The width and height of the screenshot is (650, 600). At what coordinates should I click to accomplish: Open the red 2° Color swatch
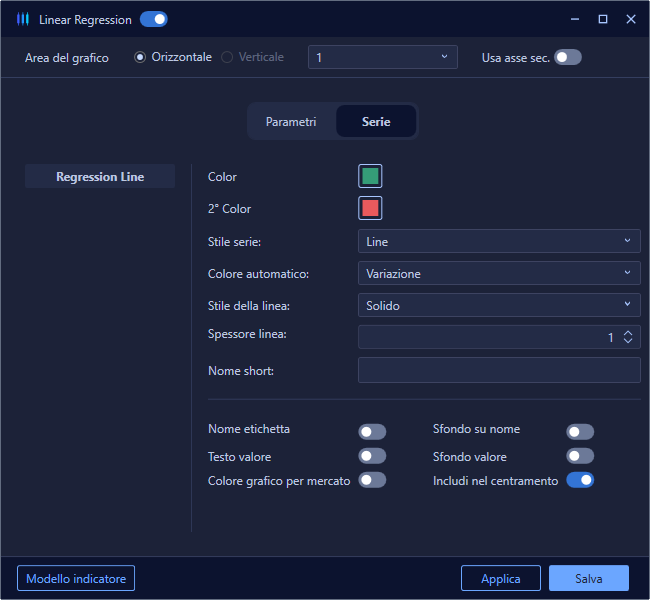[x=370, y=208]
